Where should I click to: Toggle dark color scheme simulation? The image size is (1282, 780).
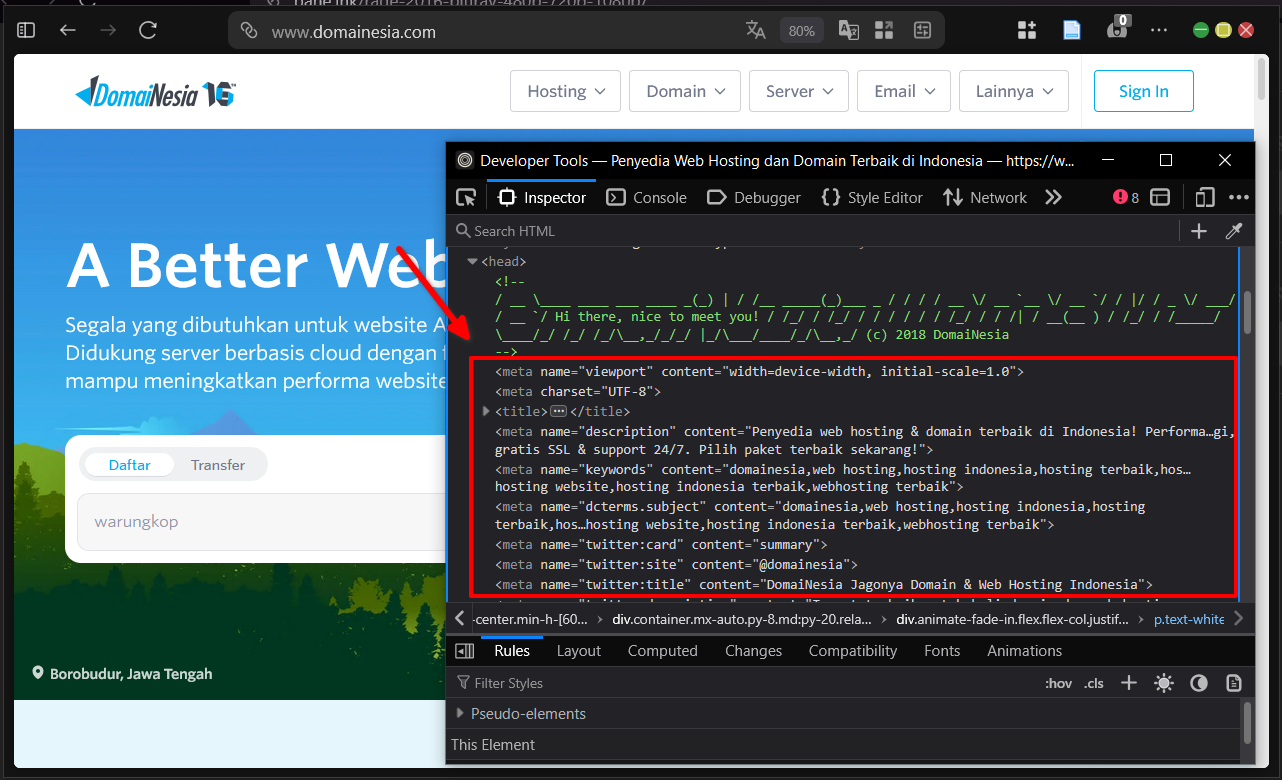[x=1199, y=682]
